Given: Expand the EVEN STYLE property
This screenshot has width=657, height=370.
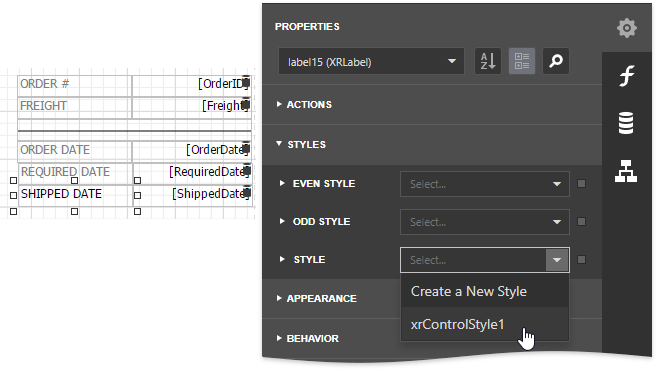Looking at the screenshot, I should [x=282, y=183].
